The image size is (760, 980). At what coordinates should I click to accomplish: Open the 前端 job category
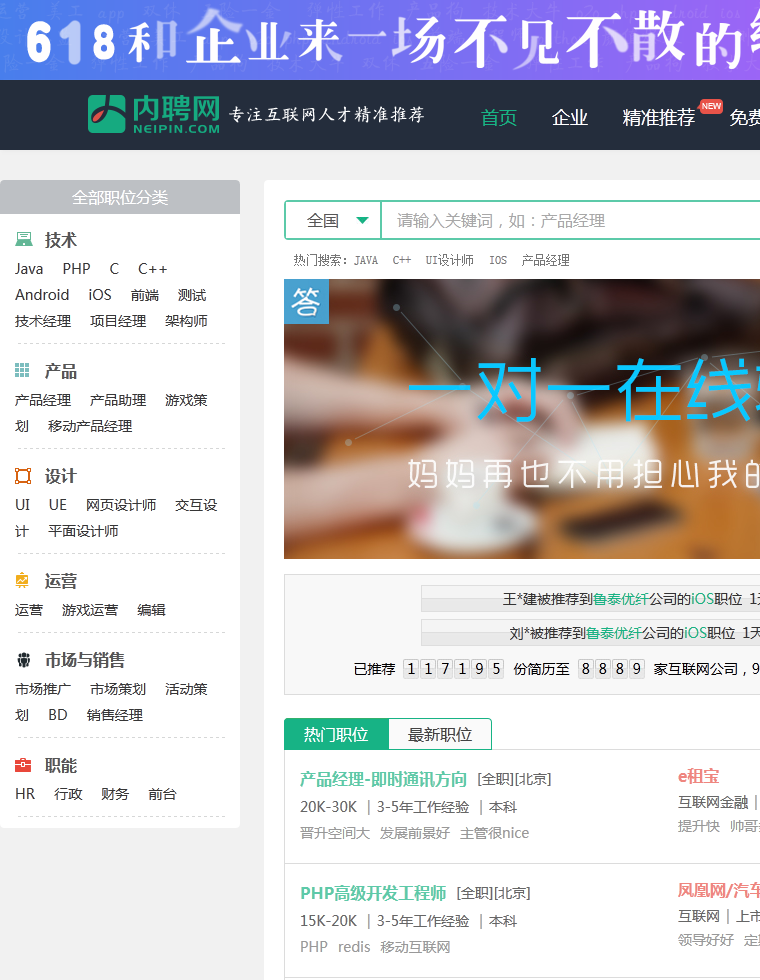144,295
